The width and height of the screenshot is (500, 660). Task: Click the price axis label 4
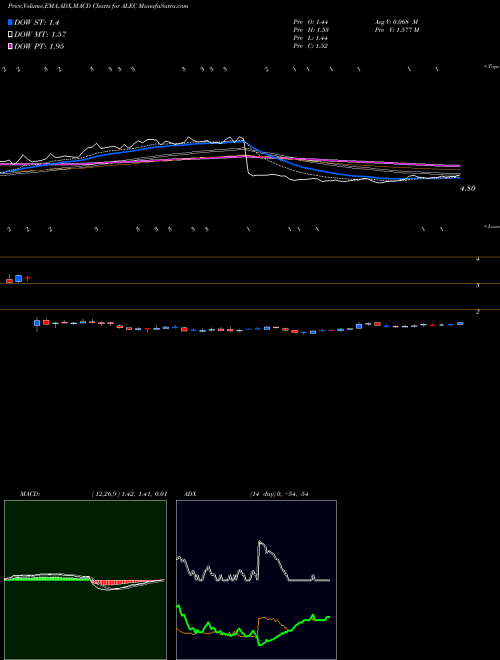(478, 259)
